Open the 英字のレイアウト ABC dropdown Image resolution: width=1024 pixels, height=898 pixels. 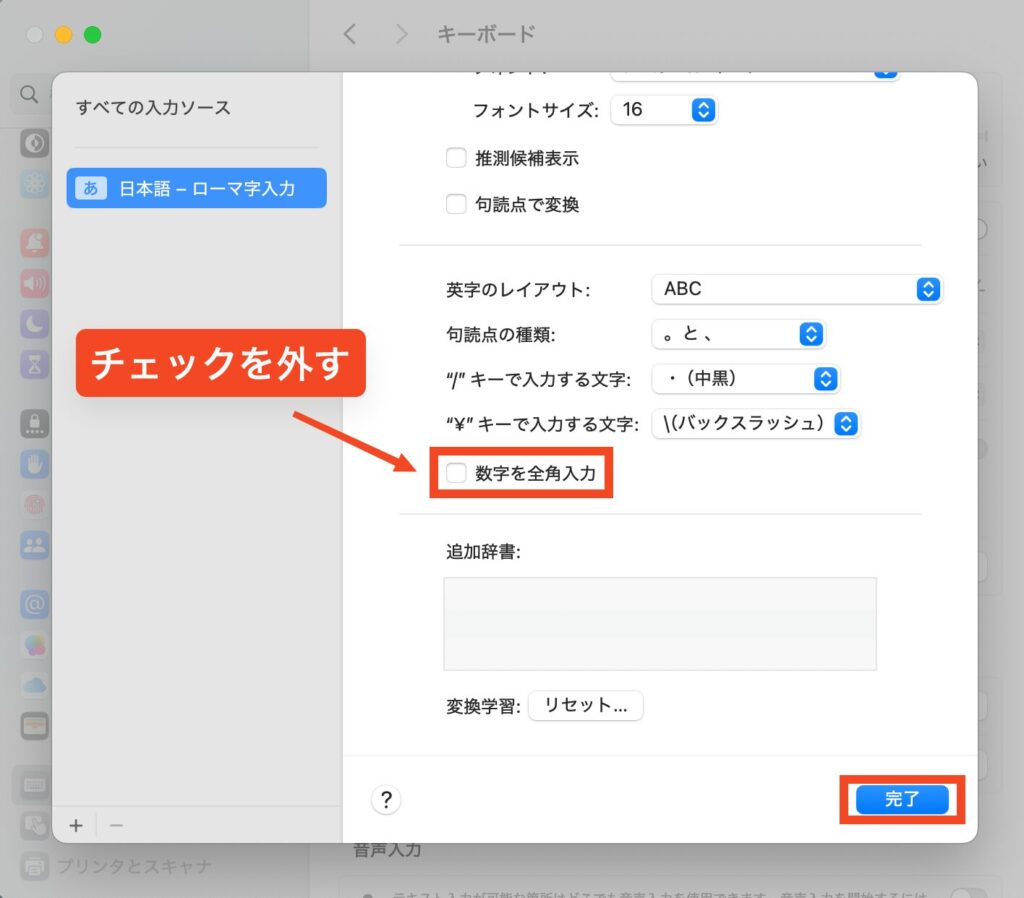[x=796, y=289]
